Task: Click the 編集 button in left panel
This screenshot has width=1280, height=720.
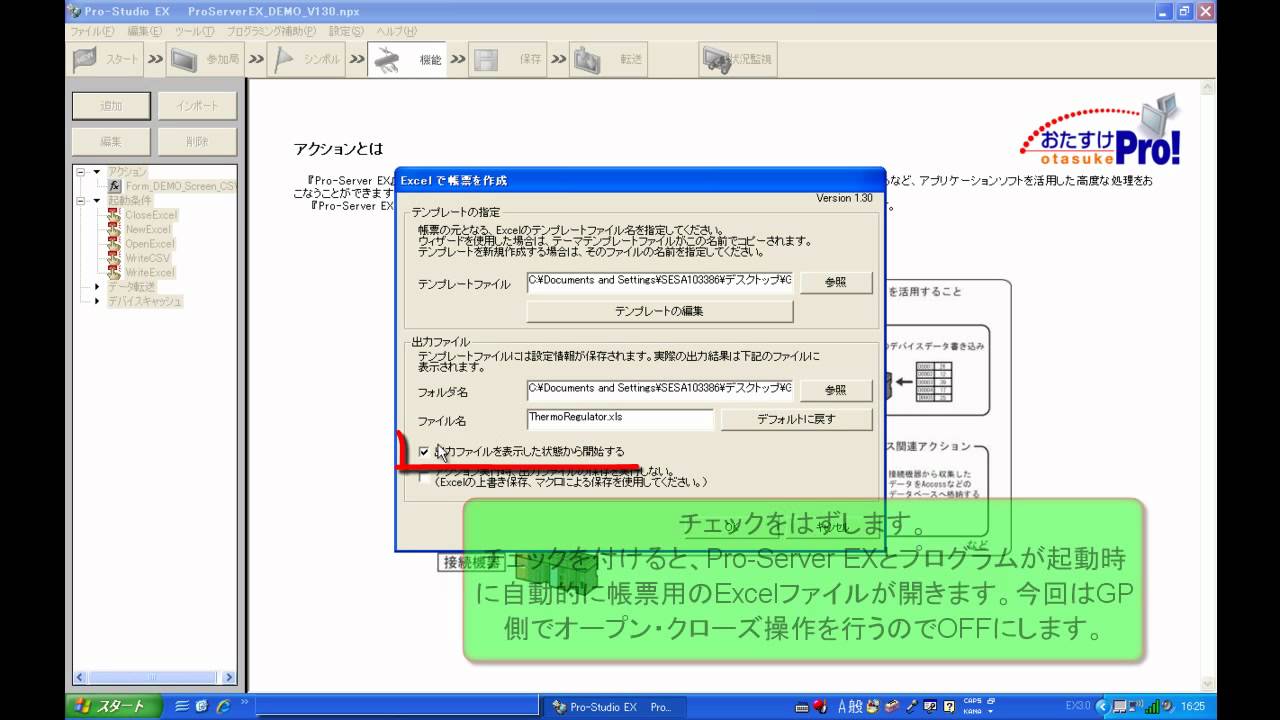Action: click(111, 141)
